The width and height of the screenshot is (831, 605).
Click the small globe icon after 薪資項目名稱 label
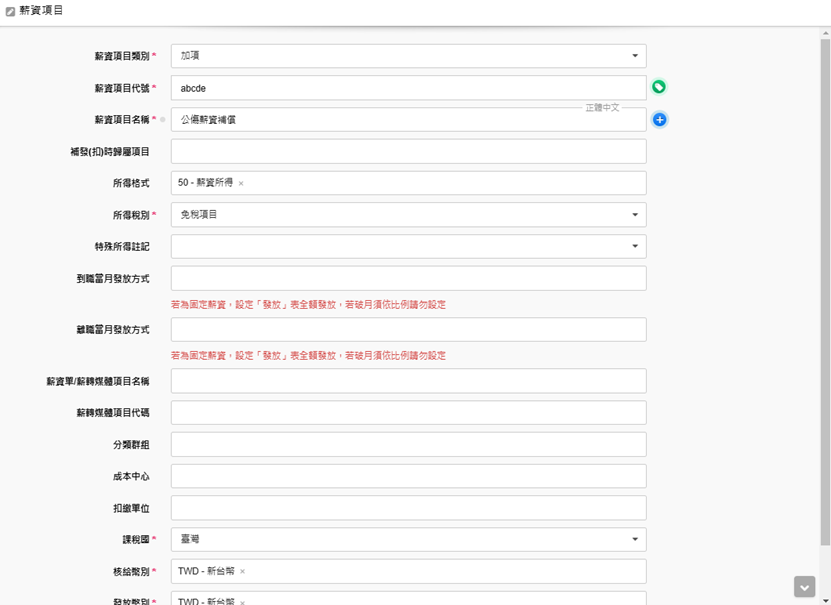coord(163,120)
